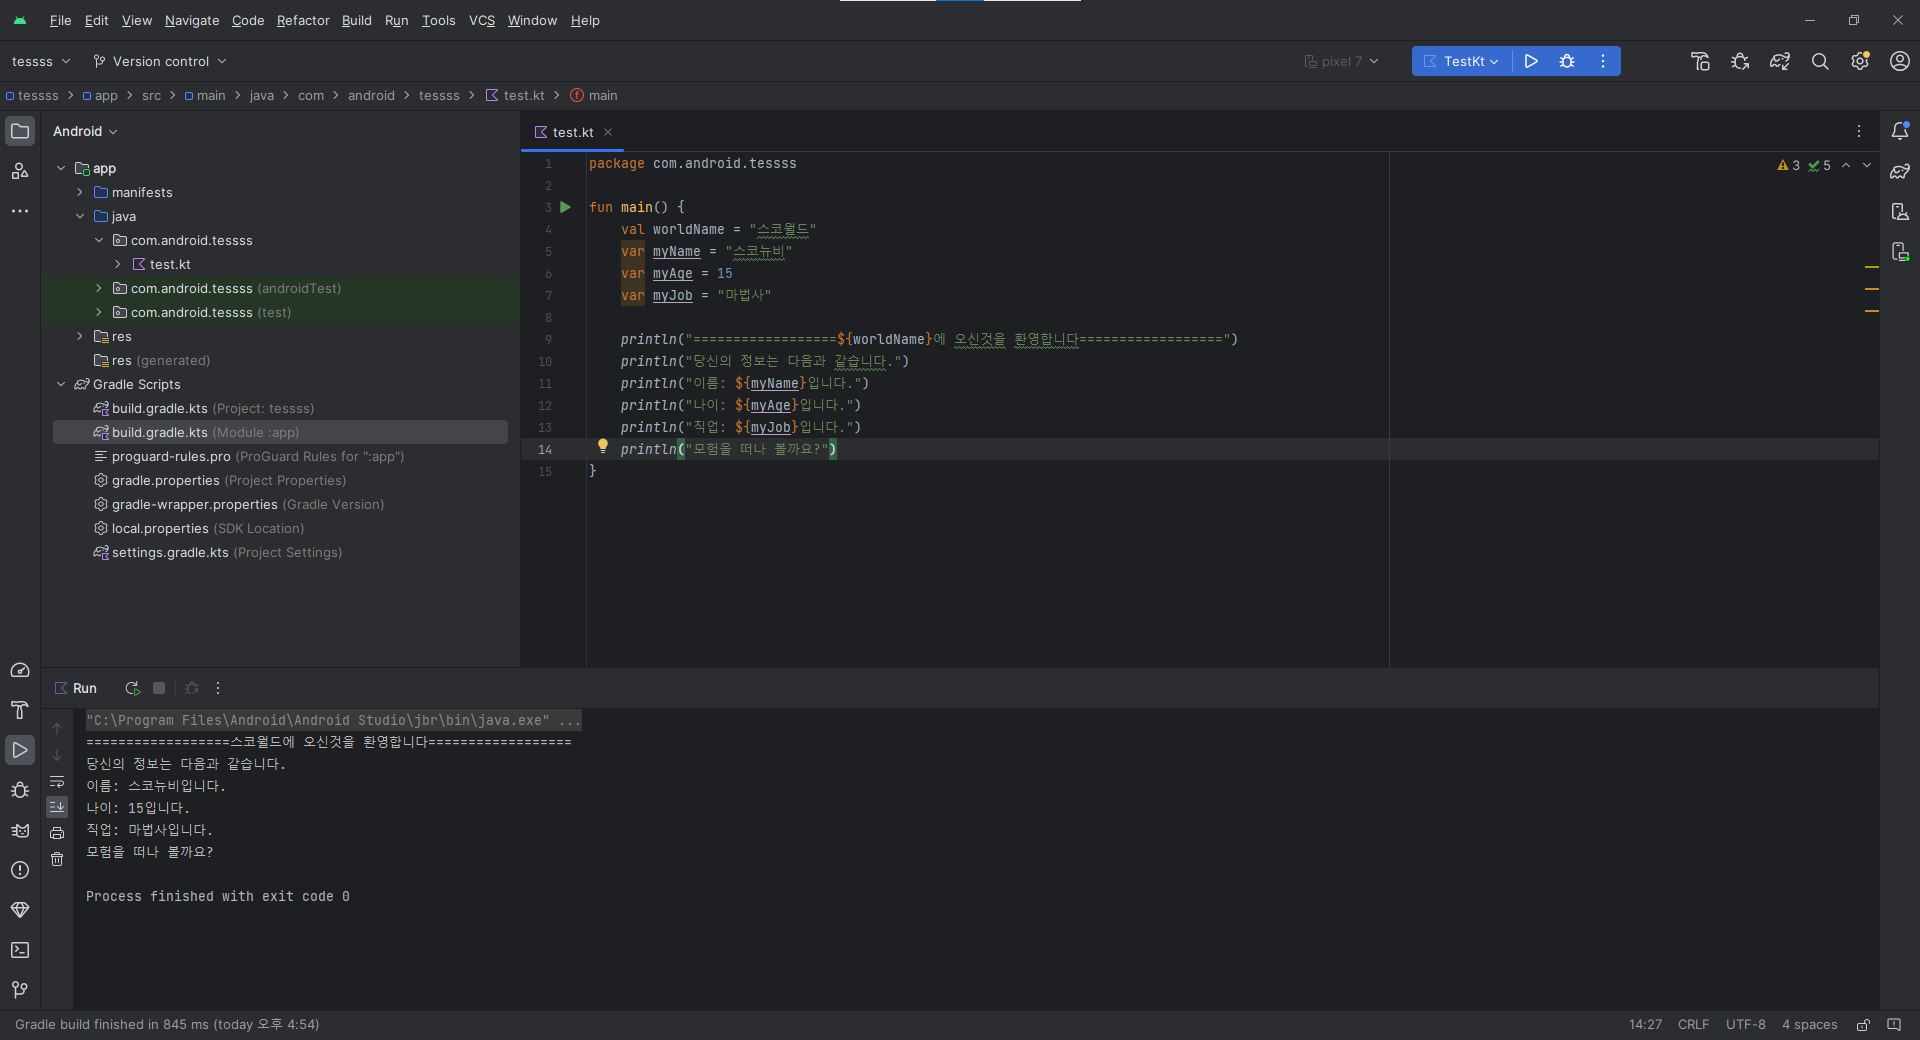
Task: Click 14:27 cursor position indicator
Action: [x=1645, y=1025]
